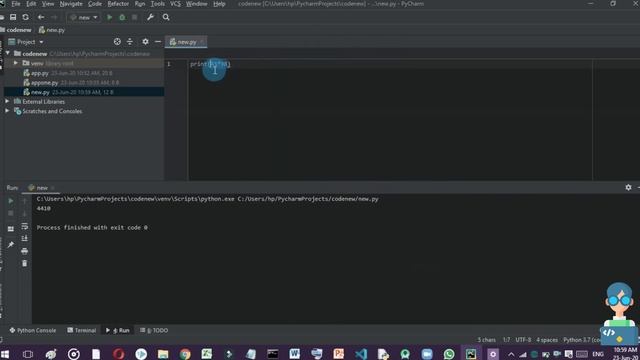Screen dimensions: 640x360
Task: Click the stop icon in Run panel
Action: [11, 213]
